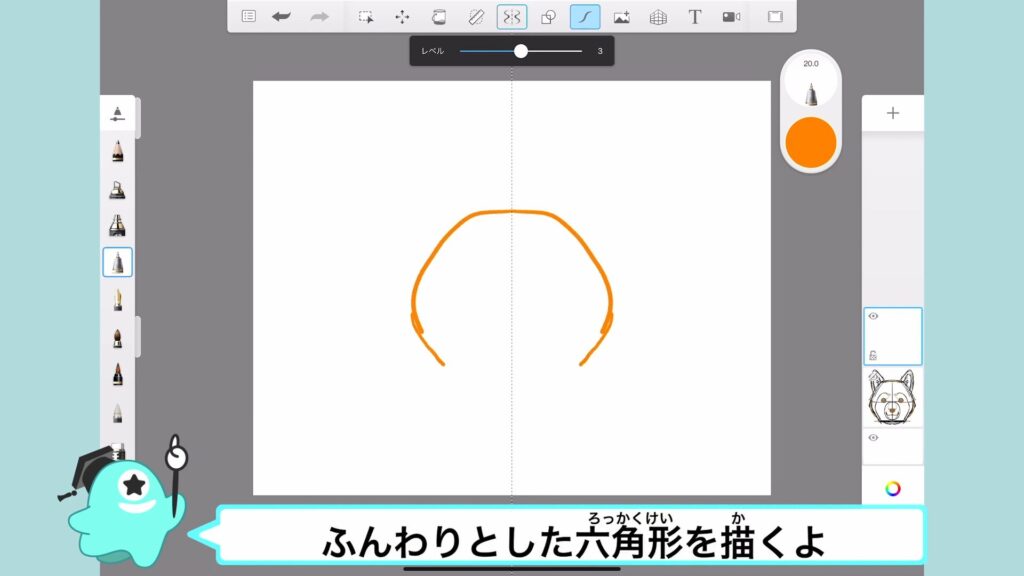The image size is (1024, 576).
Task: Select the rectangular Selection tool
Action: 366,16
